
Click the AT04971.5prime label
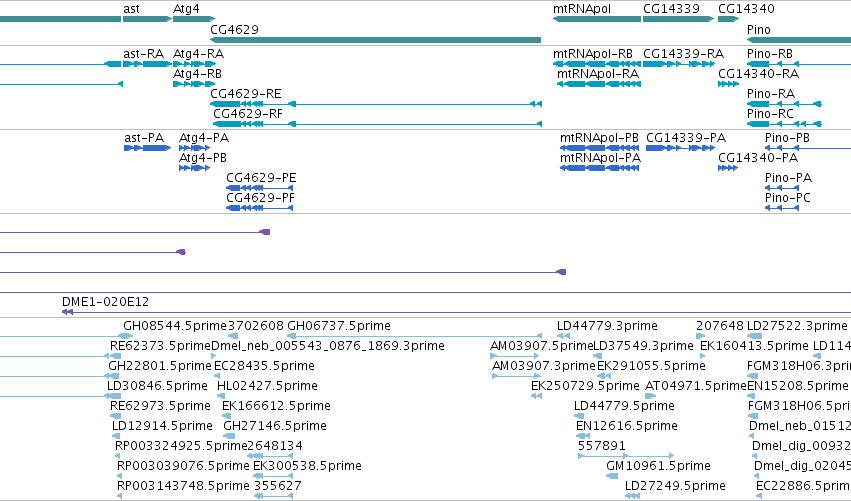pyautogui.click(x=696, y=386)
